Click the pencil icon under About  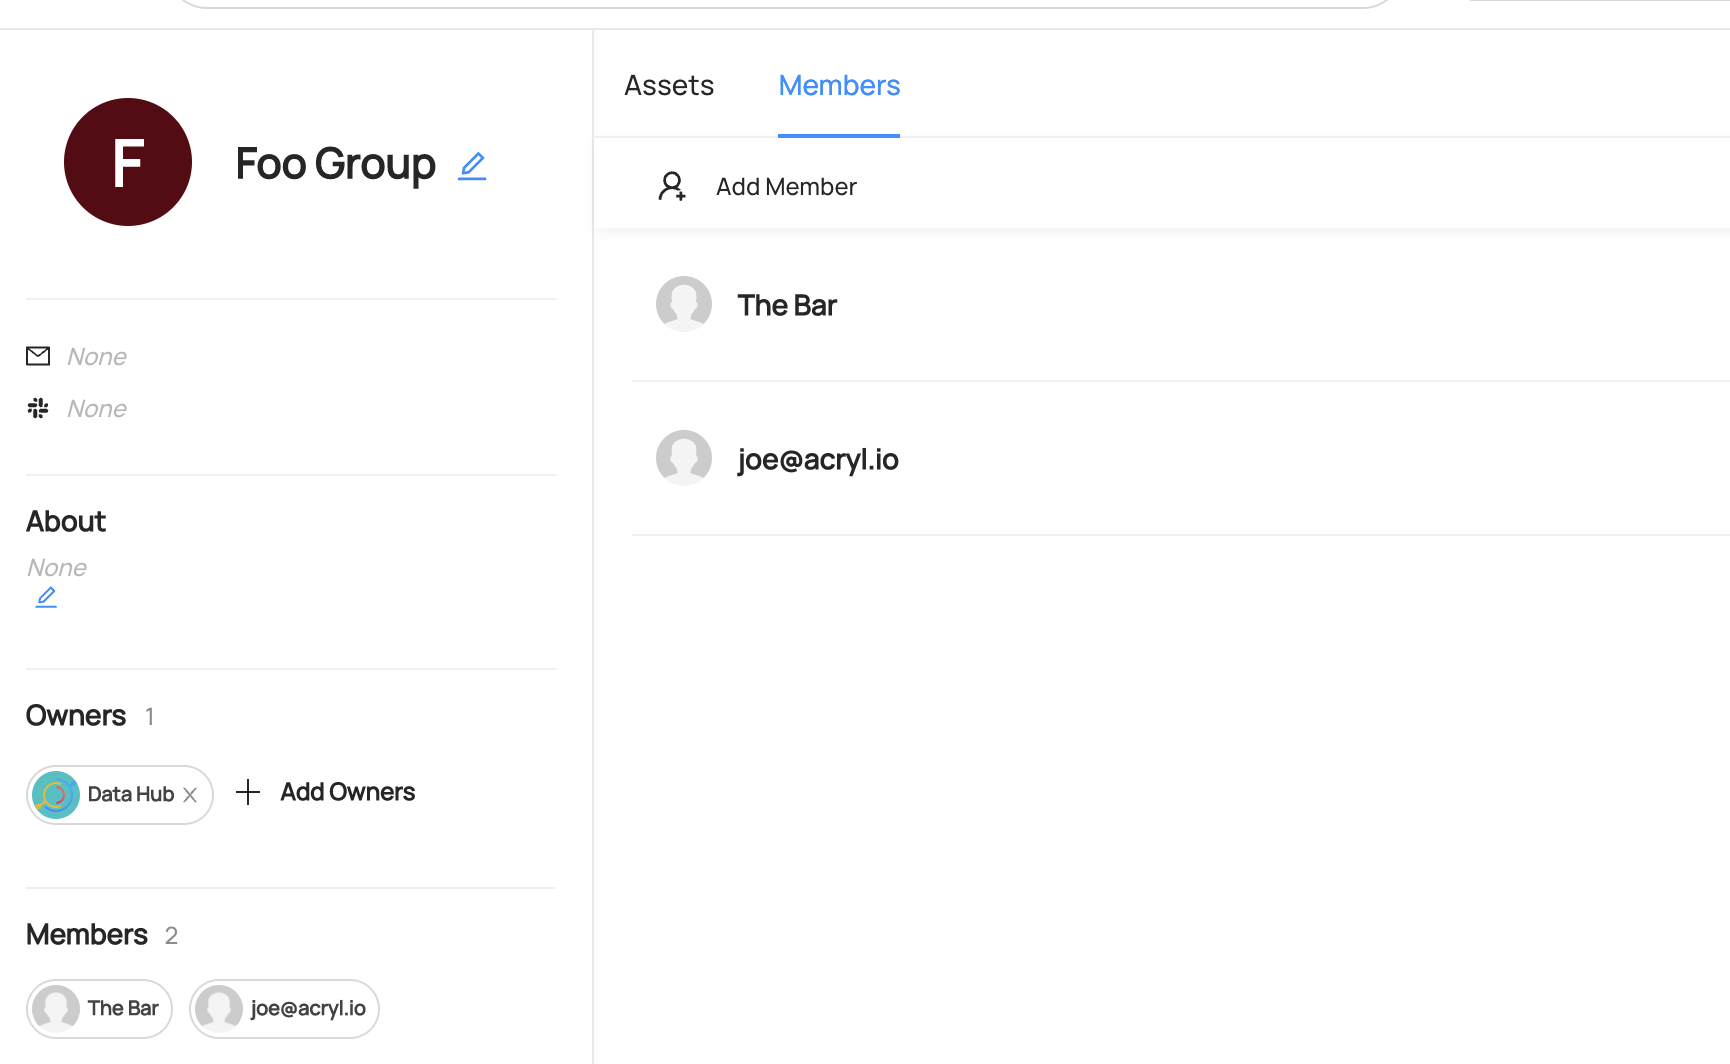(46, 596)
